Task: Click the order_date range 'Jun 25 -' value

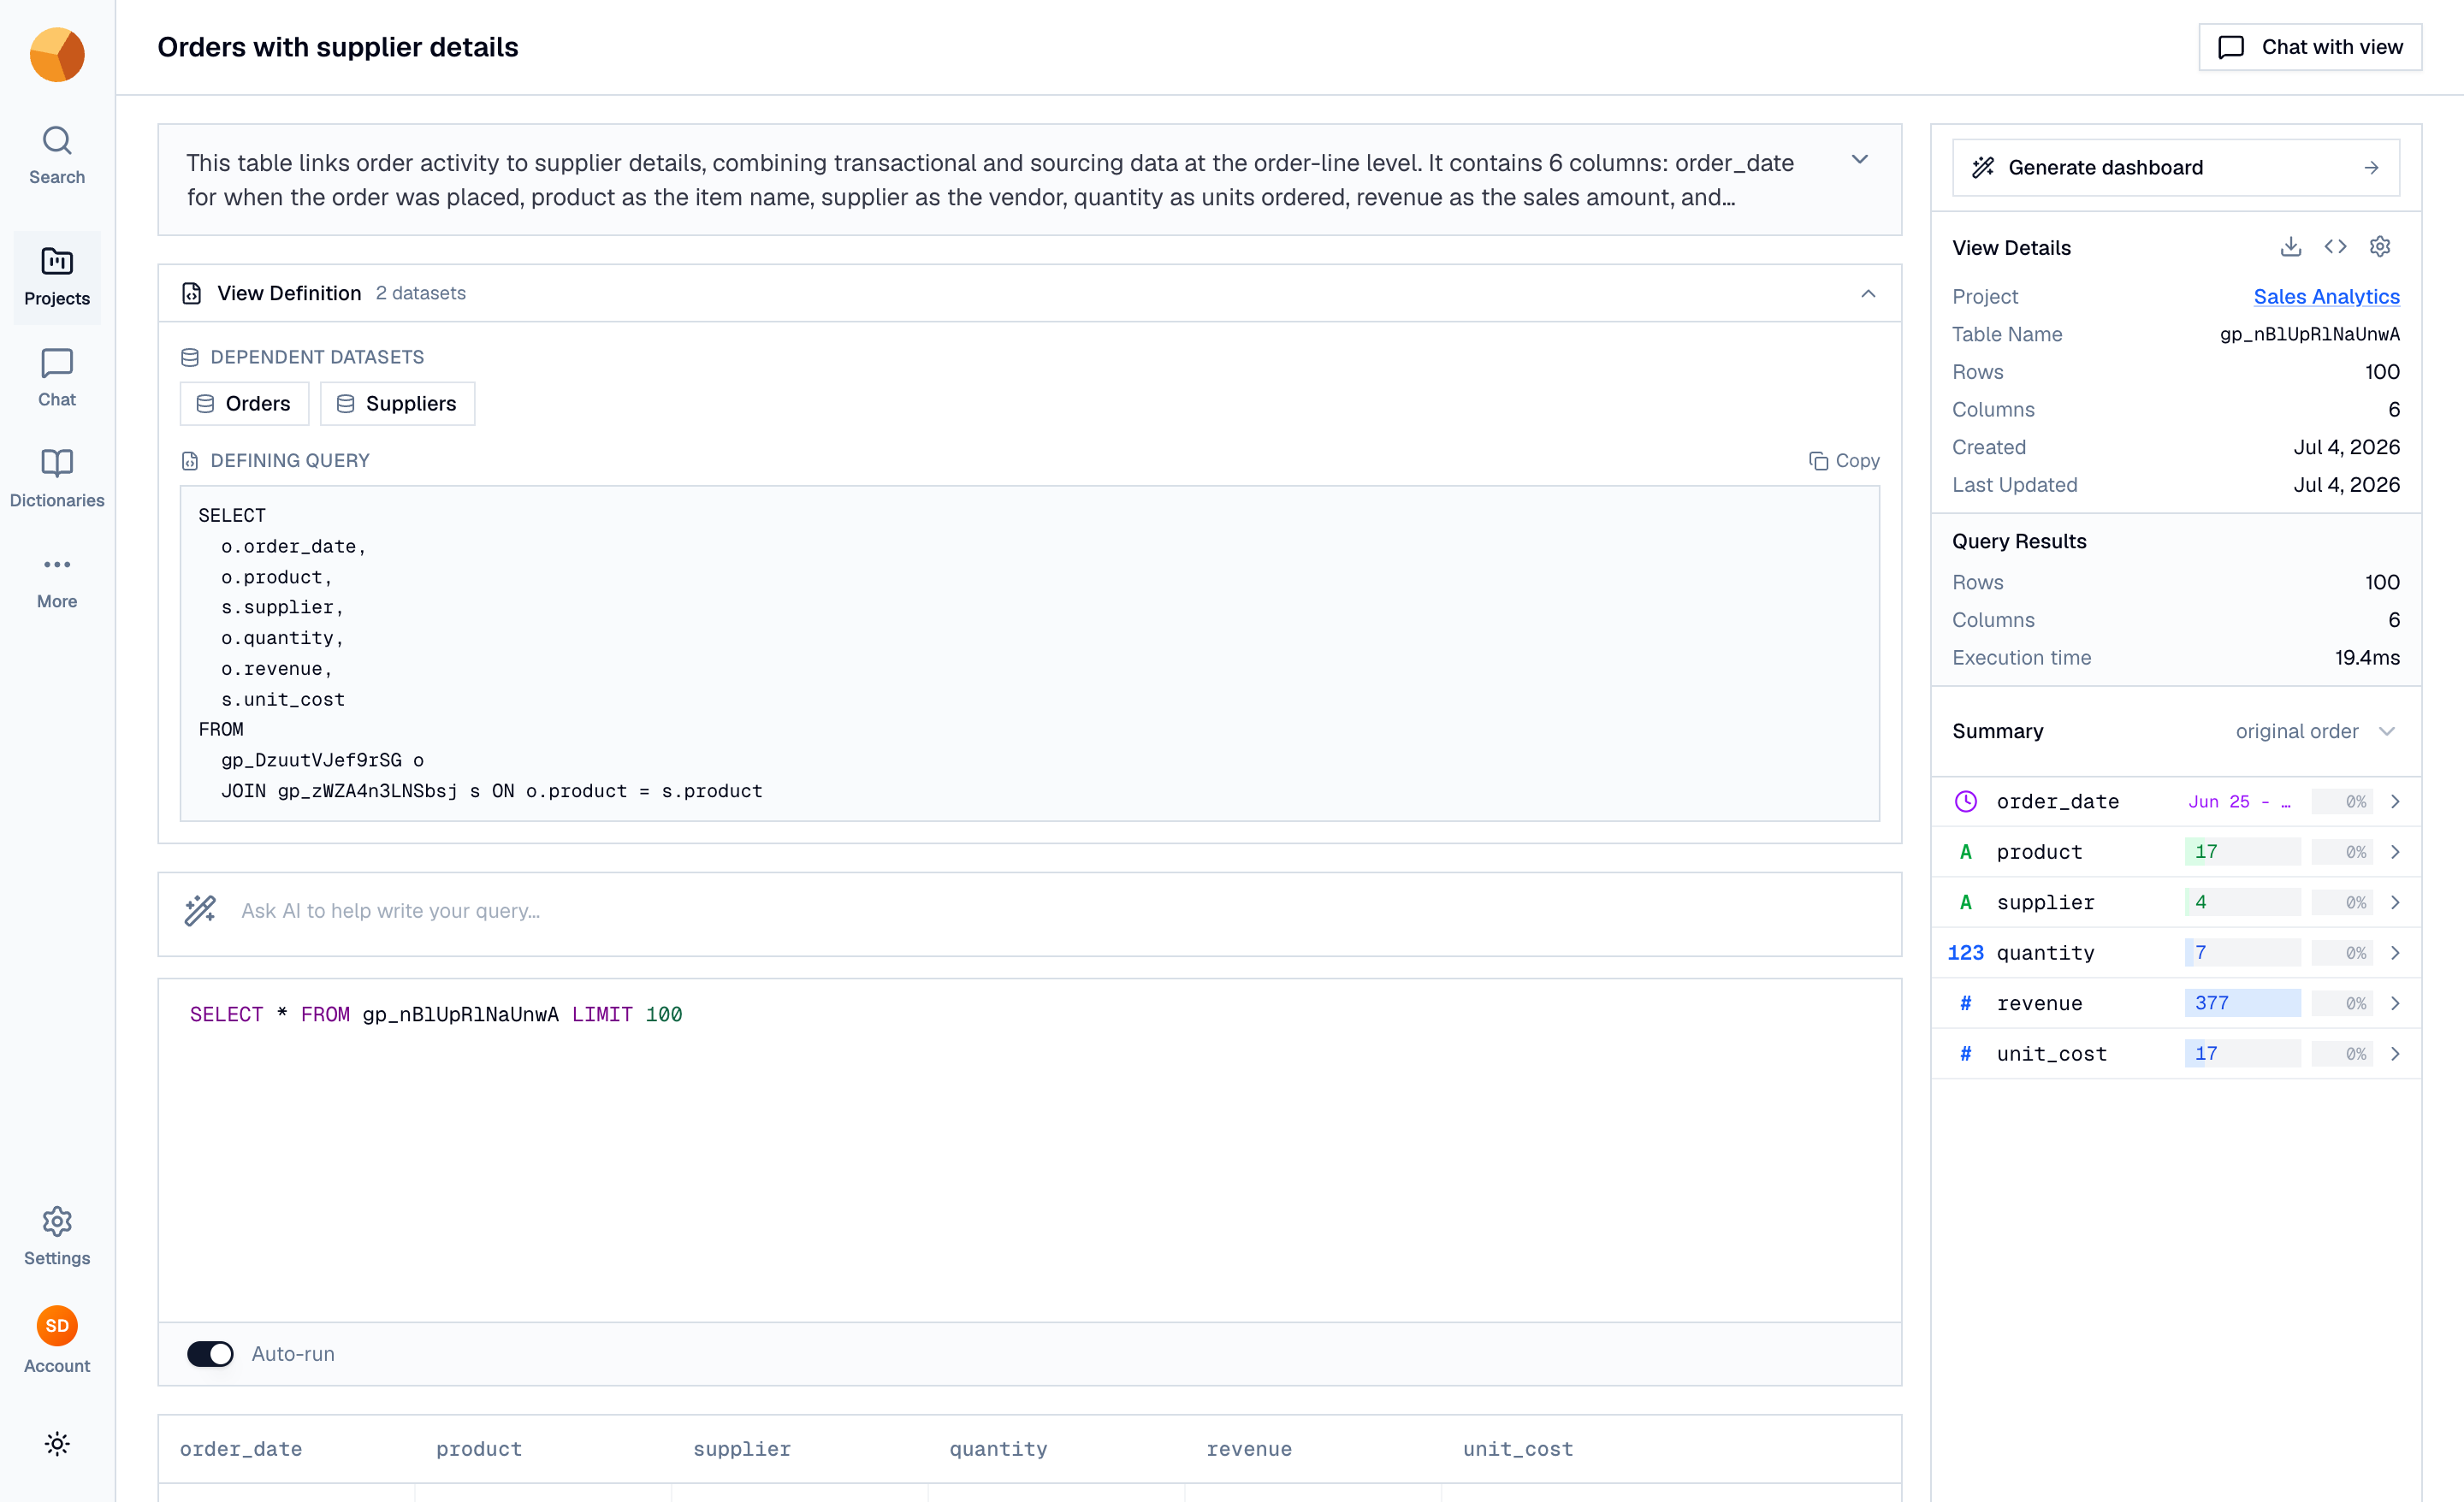Action: [x=2239, y=801]
